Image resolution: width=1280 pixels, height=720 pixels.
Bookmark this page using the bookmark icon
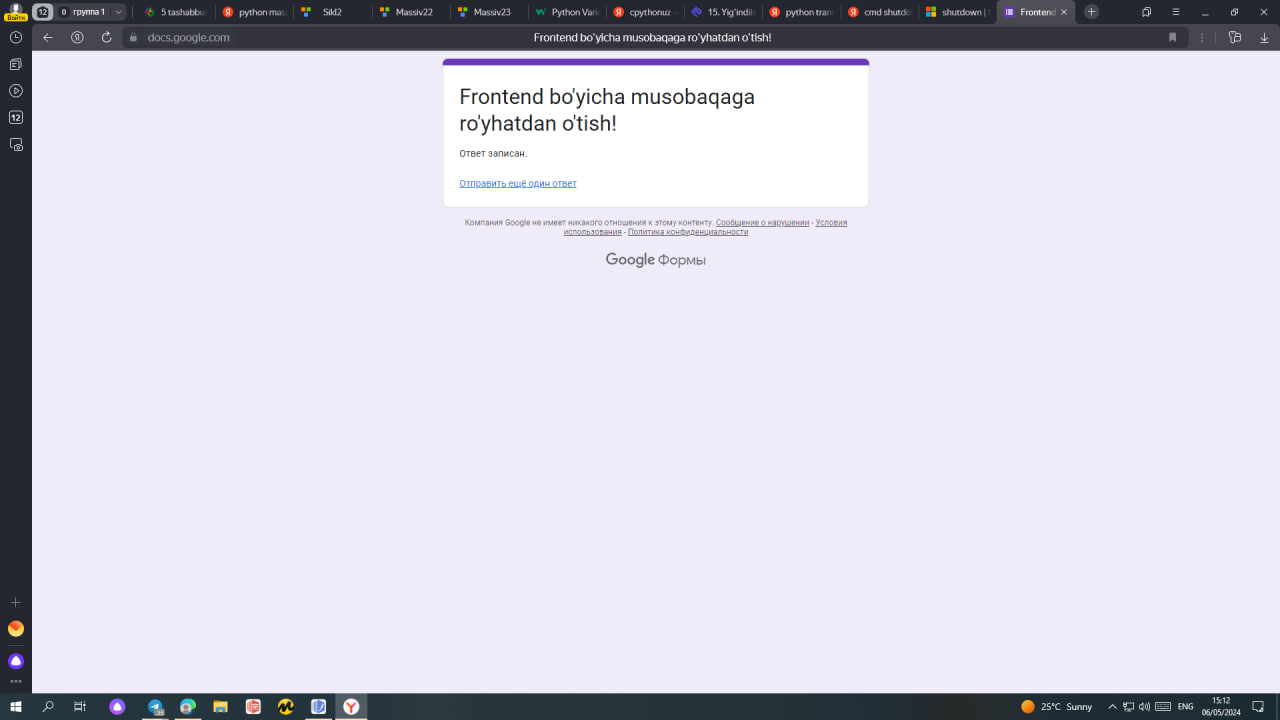(1172, 37)
